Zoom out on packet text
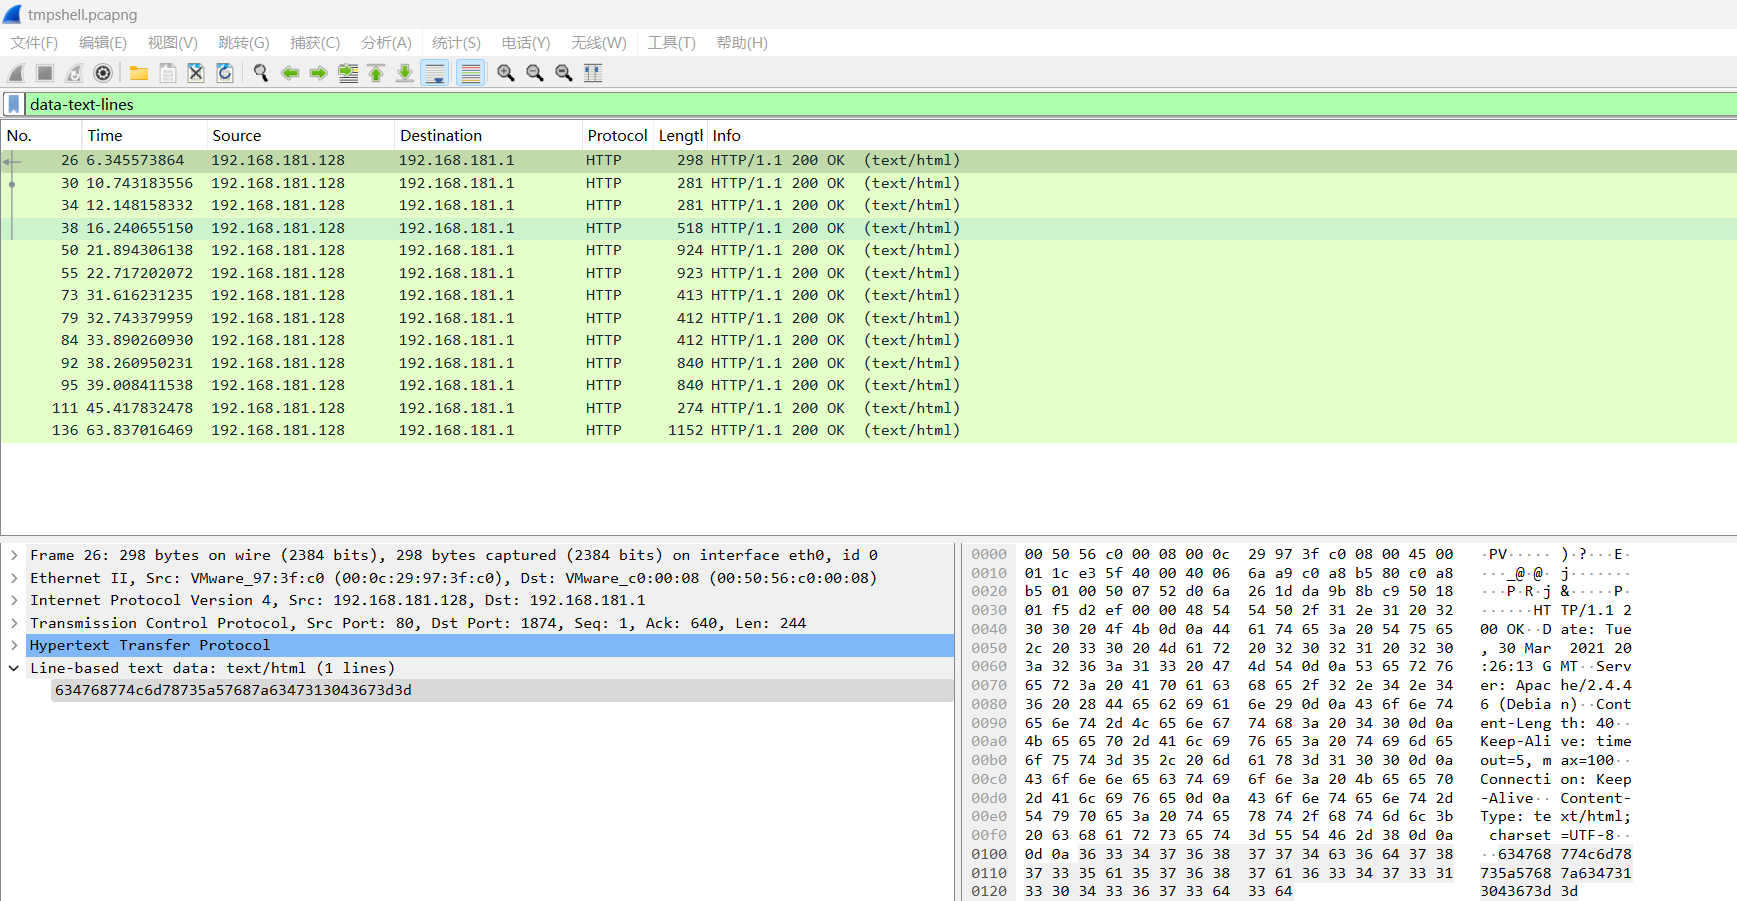 (x=535, y=73)
